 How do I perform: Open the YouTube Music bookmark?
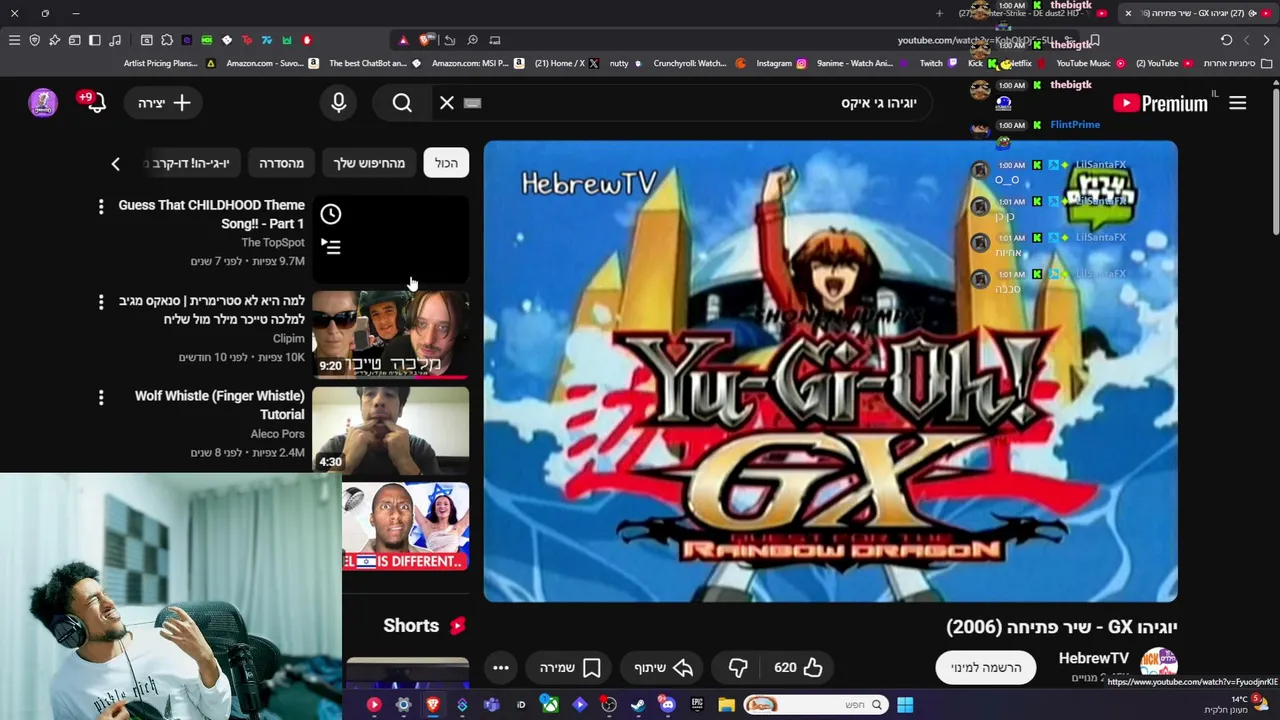pos(1090,63)
